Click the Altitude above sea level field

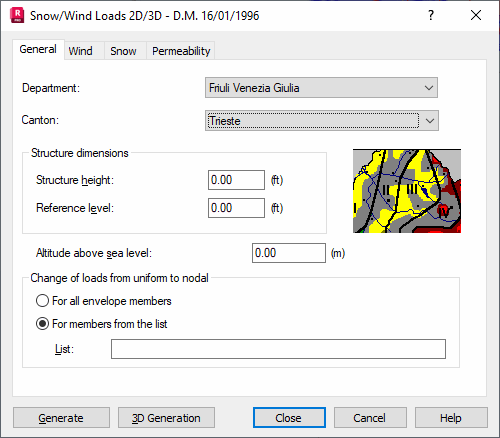tap(289, 253)
